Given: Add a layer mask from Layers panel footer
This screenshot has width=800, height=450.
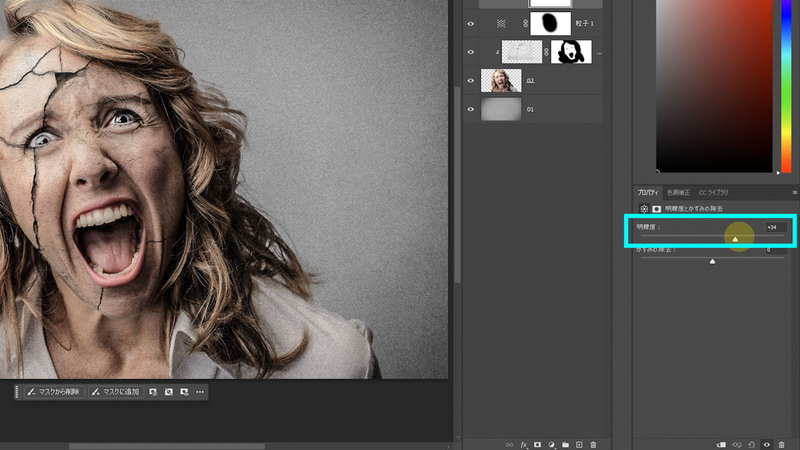Looking at the screenshot, I should click(x=537, y=445).
